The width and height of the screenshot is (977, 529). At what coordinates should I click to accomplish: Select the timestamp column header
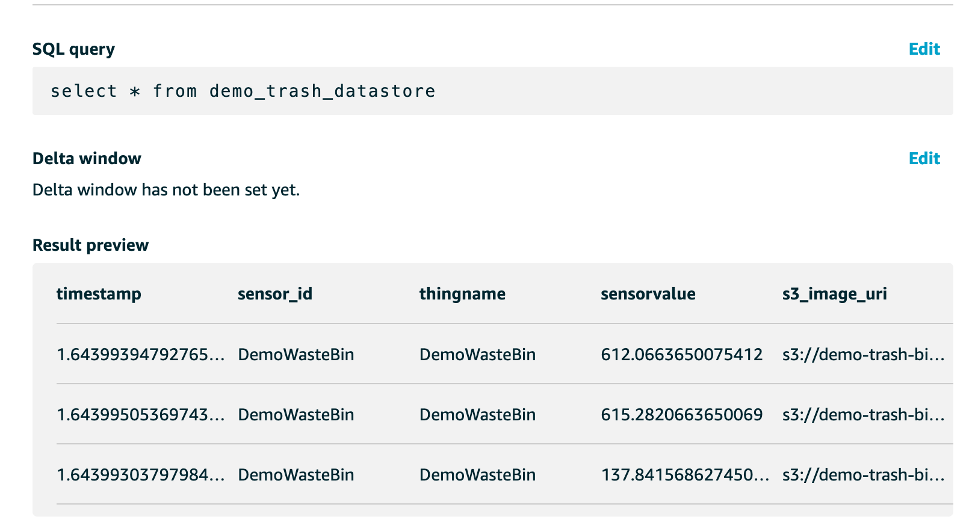point(99,294)
